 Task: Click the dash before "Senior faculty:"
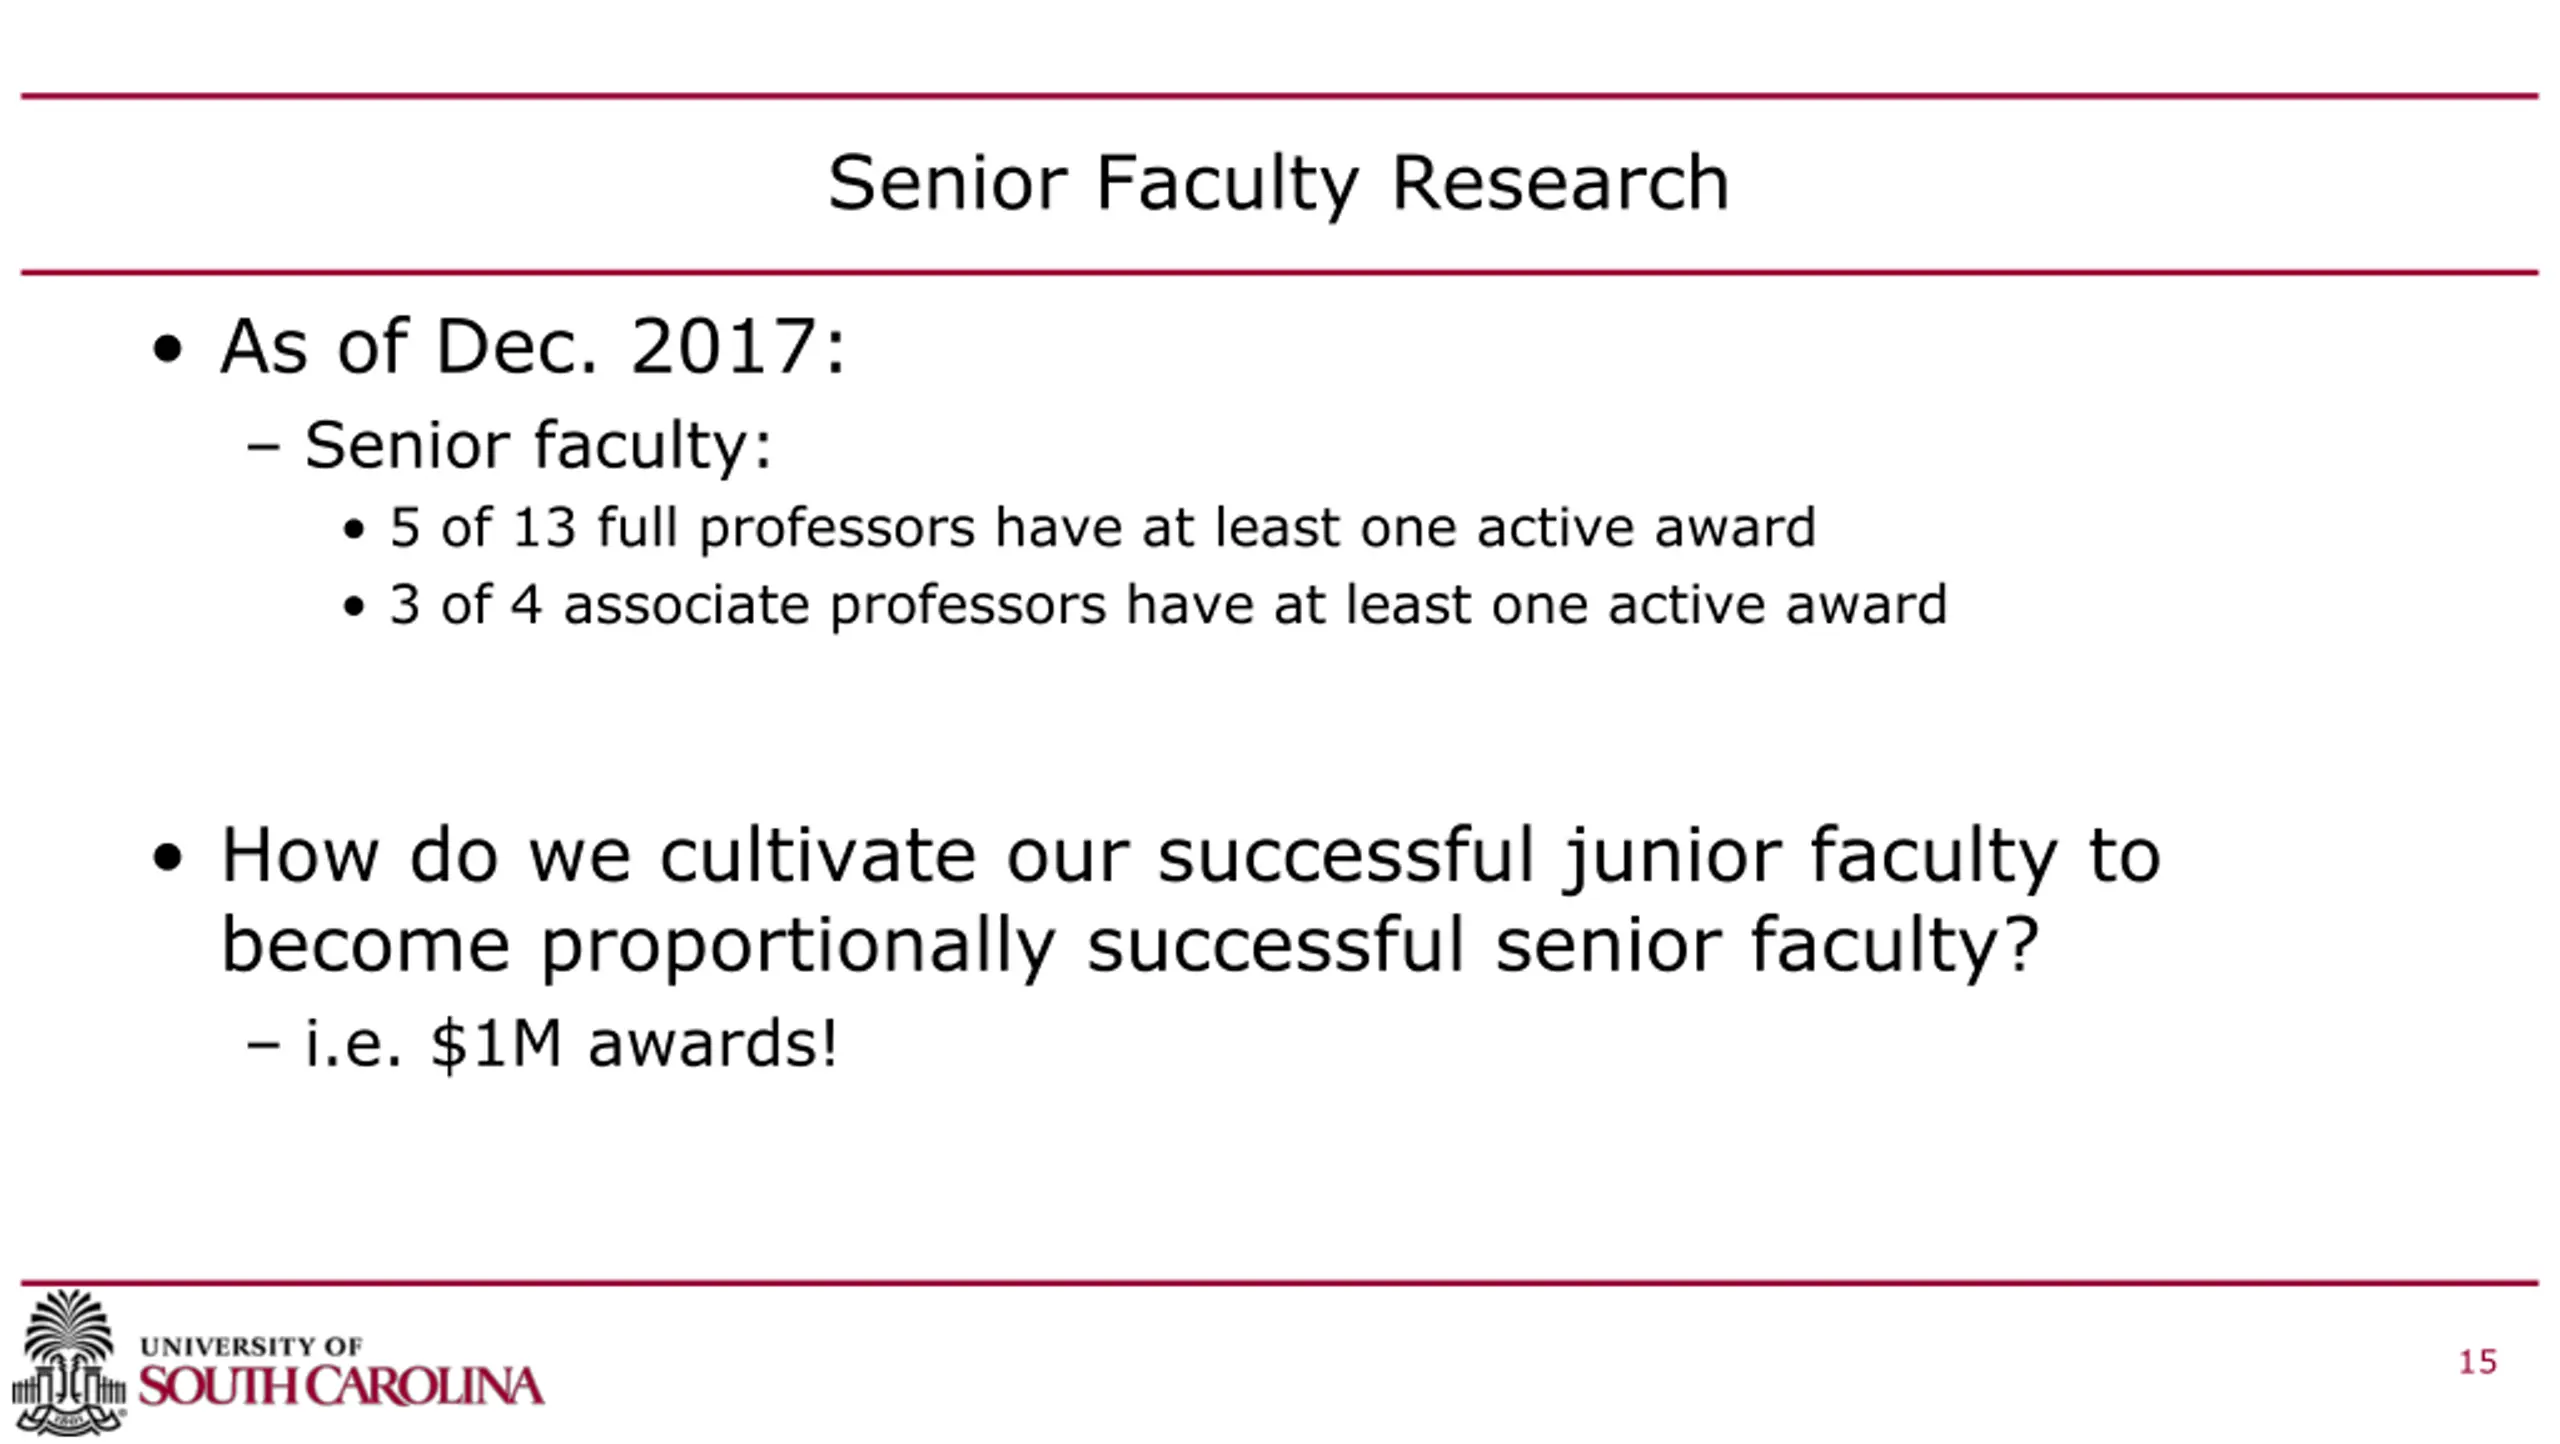coord(263,447)
